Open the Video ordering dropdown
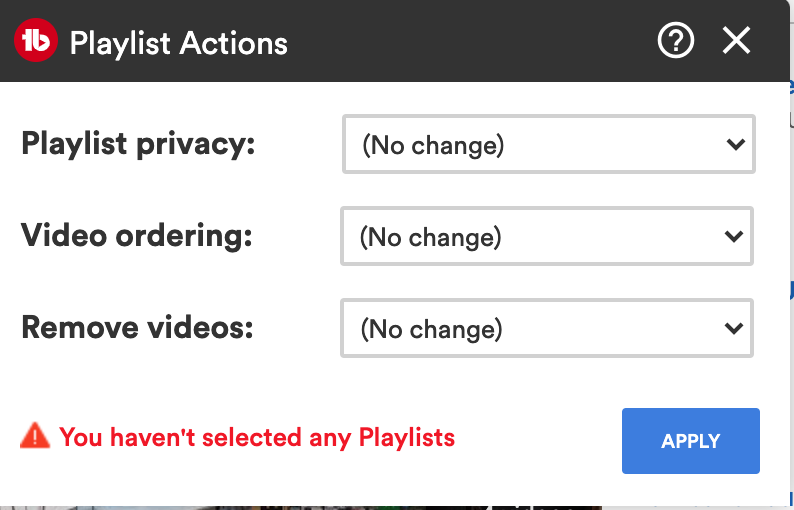Screen dimensions: 794x510 [546, 237]
